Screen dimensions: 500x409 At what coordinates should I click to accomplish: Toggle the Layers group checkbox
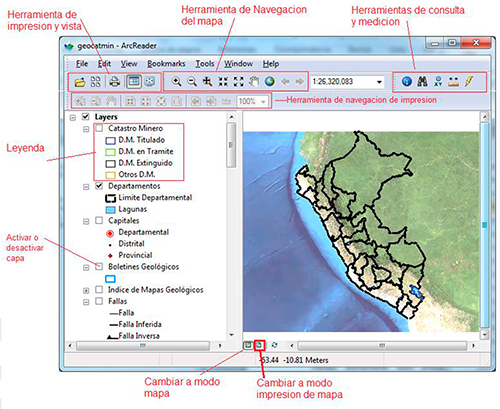[x=86, y=117]
